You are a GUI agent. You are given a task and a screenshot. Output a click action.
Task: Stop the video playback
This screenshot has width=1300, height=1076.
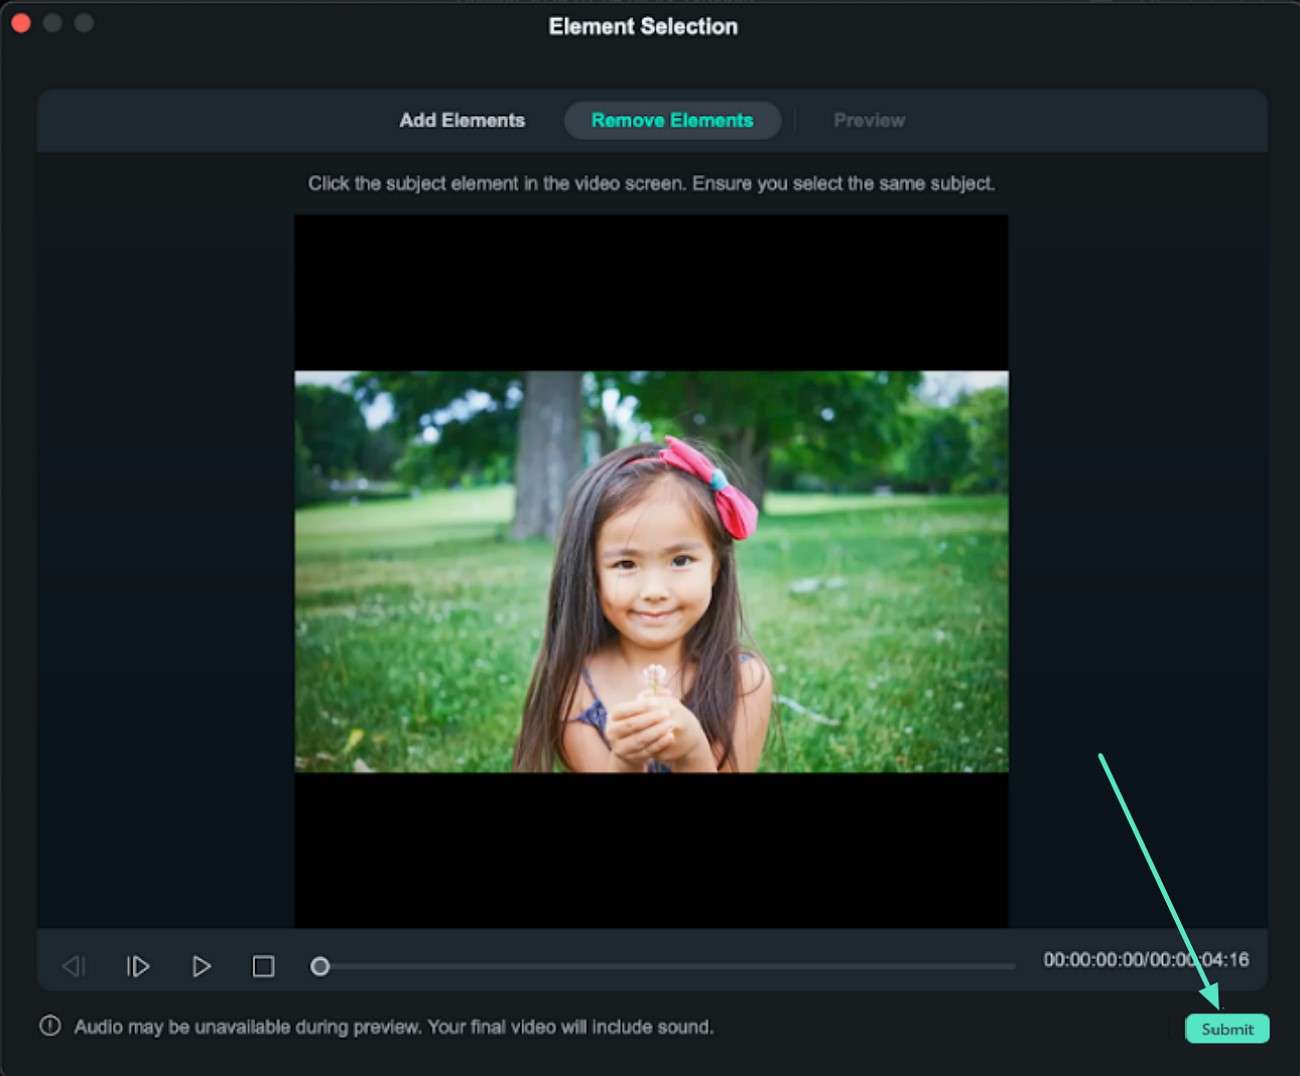(263, 966)
